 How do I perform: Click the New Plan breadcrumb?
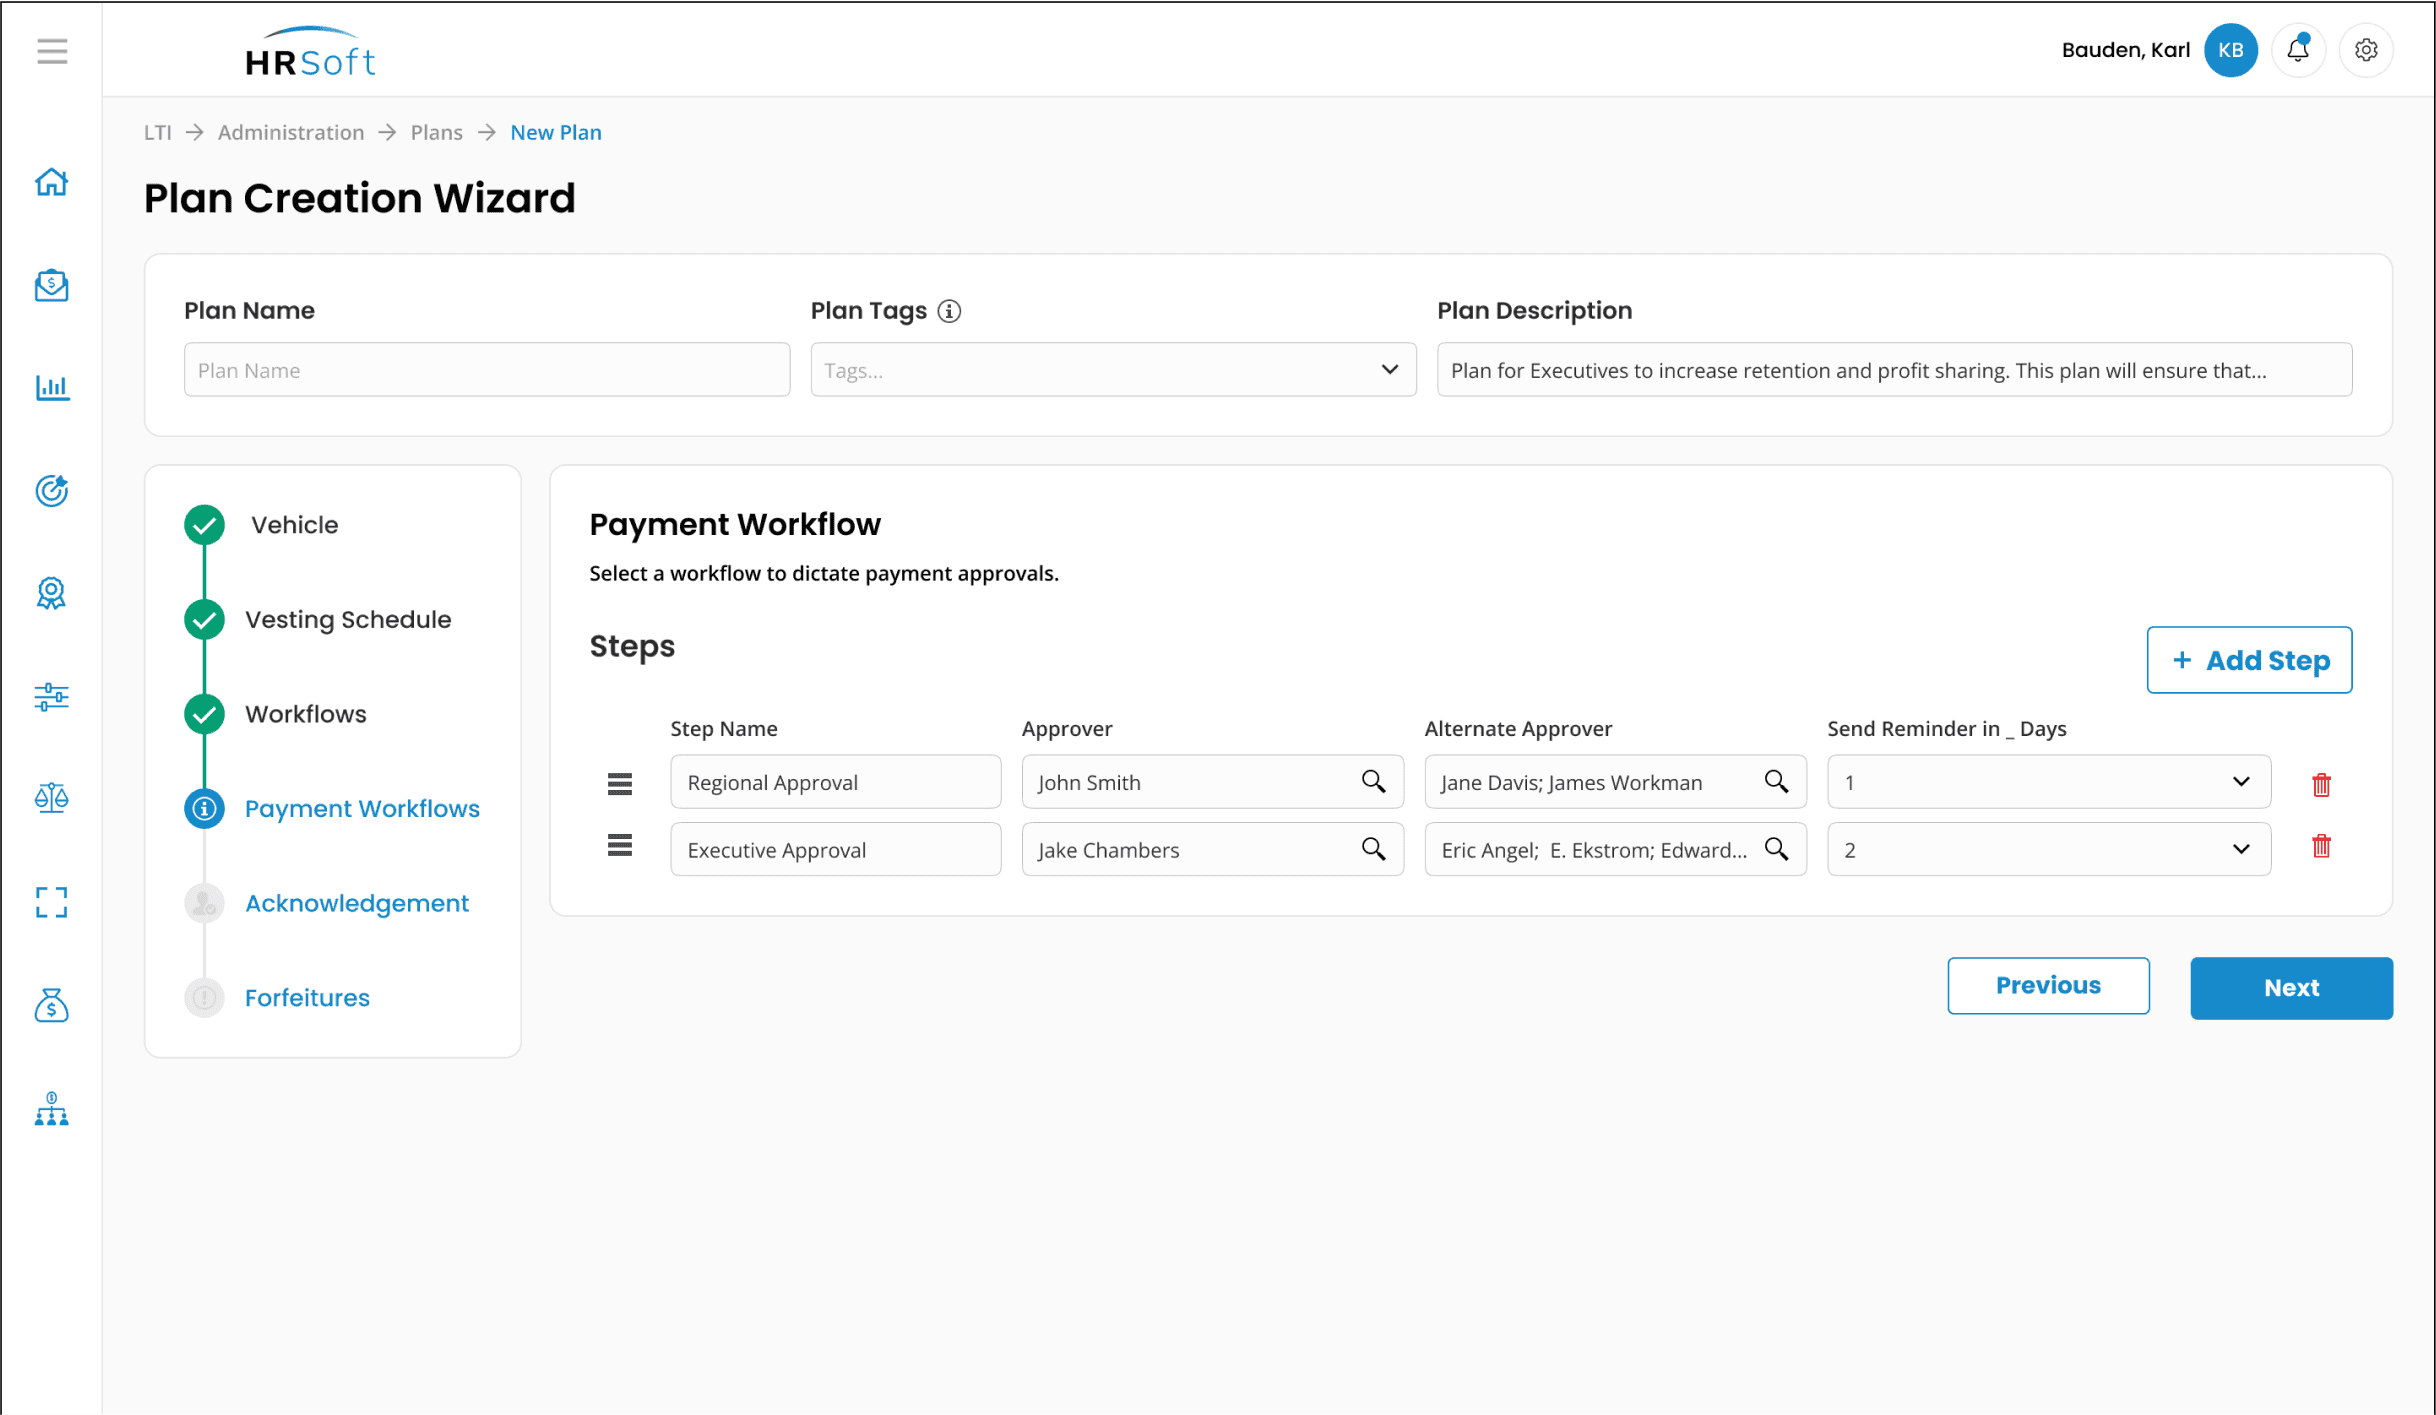pos(556,132)
